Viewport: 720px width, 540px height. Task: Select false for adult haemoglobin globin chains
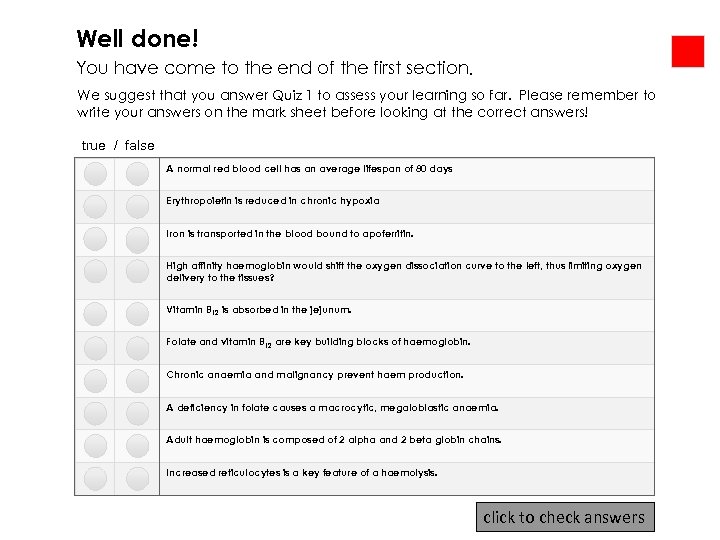pos(137,445)
